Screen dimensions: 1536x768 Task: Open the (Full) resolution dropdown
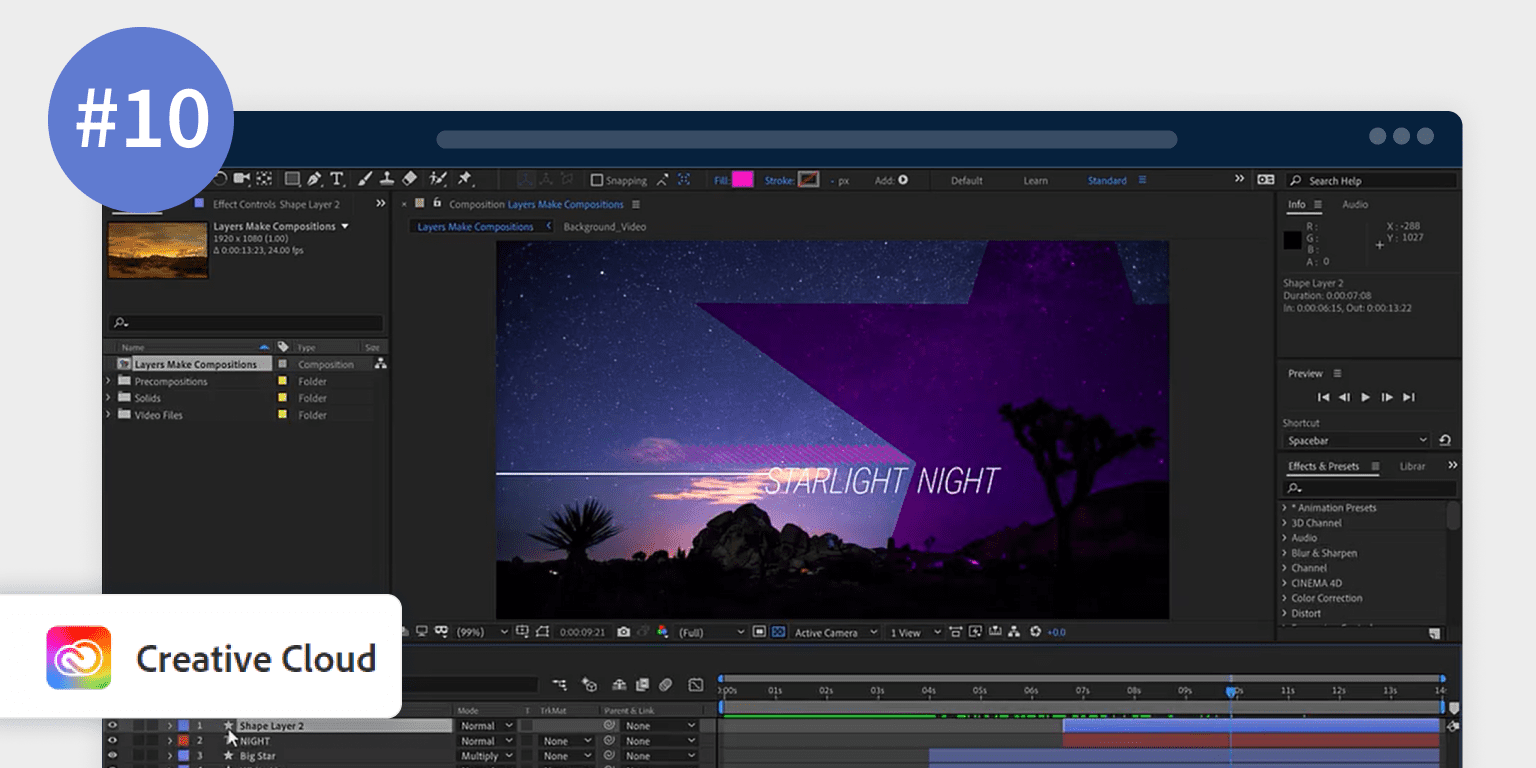click(x=711, y=632)
